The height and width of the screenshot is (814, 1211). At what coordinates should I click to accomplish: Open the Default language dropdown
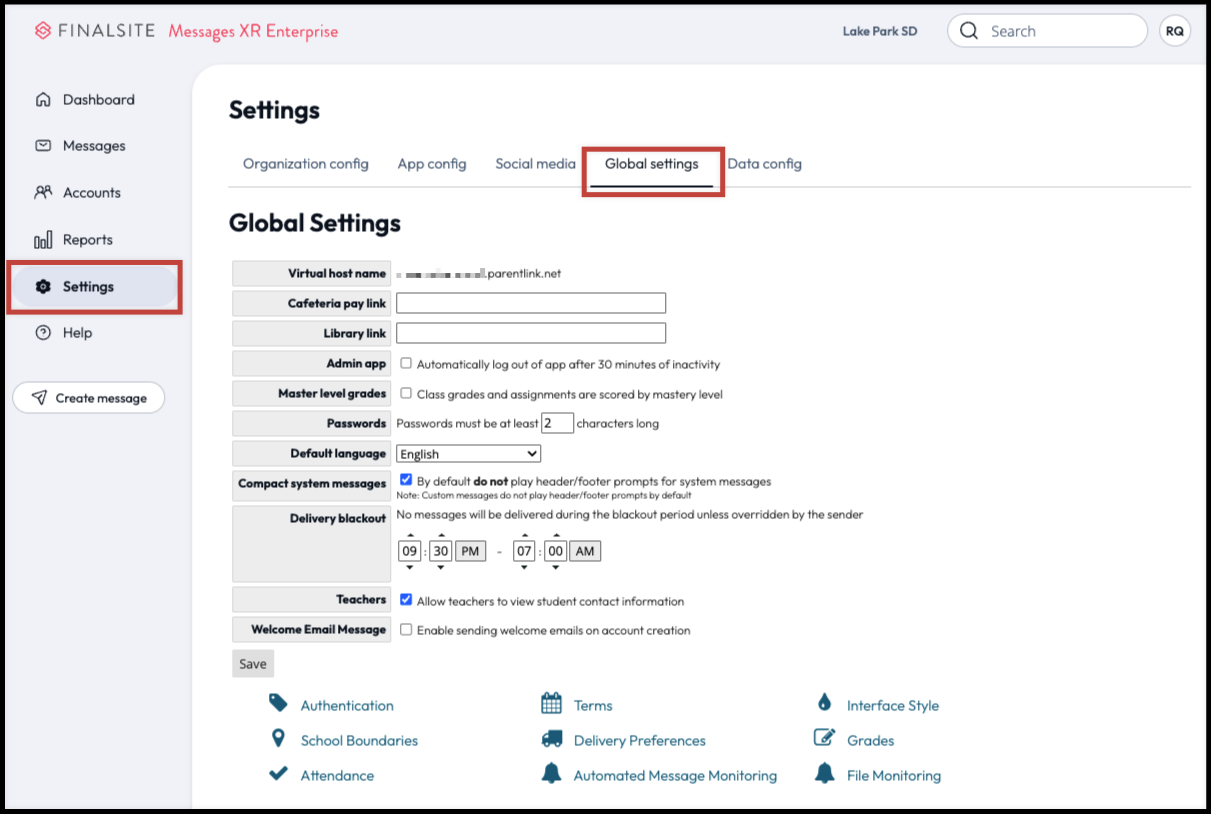pyautogui.click(x=468, y=453)
